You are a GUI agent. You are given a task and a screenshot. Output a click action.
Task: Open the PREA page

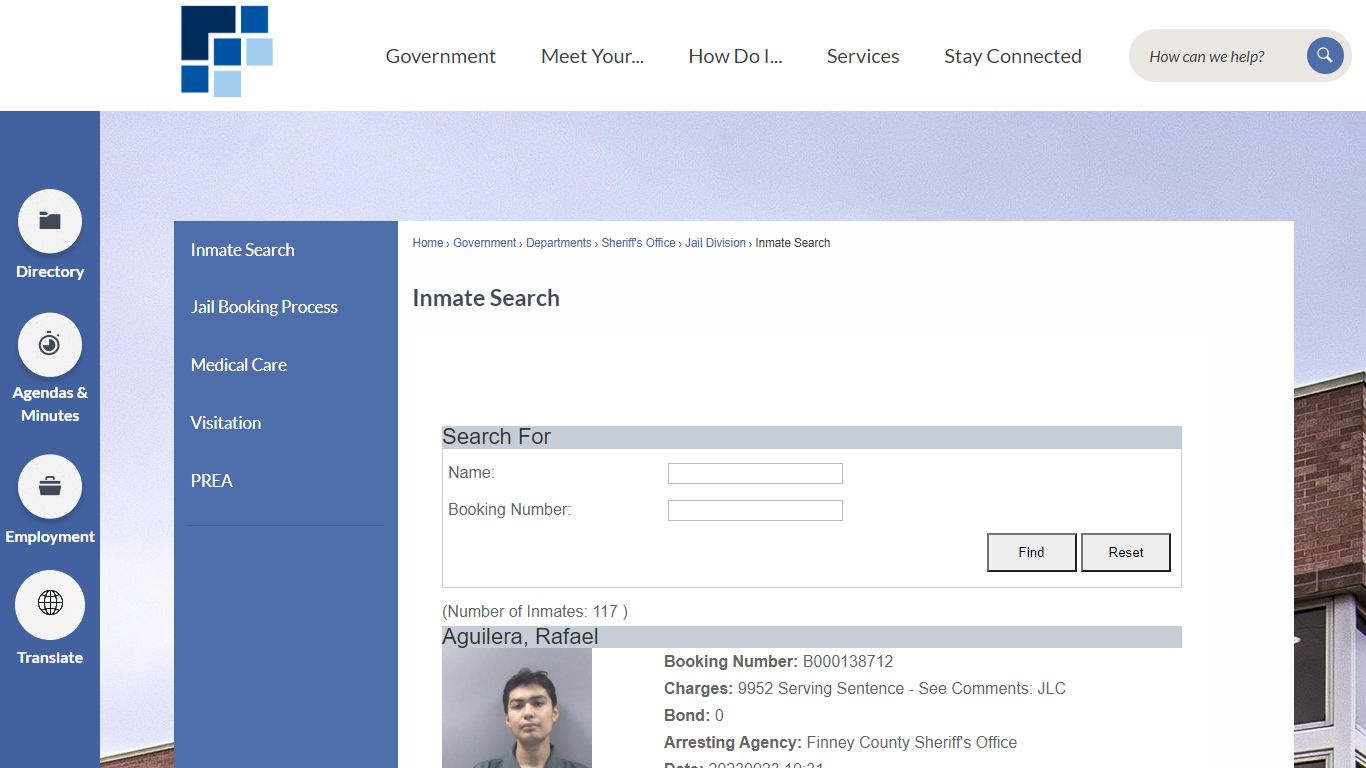point(212,481)
